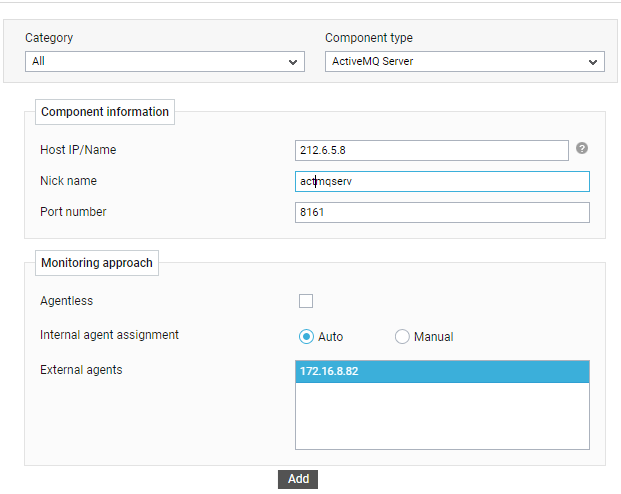This screenshot has height=494, width=621.
Task: Select the Auto radio button
Action: click(x=306, y=337)
